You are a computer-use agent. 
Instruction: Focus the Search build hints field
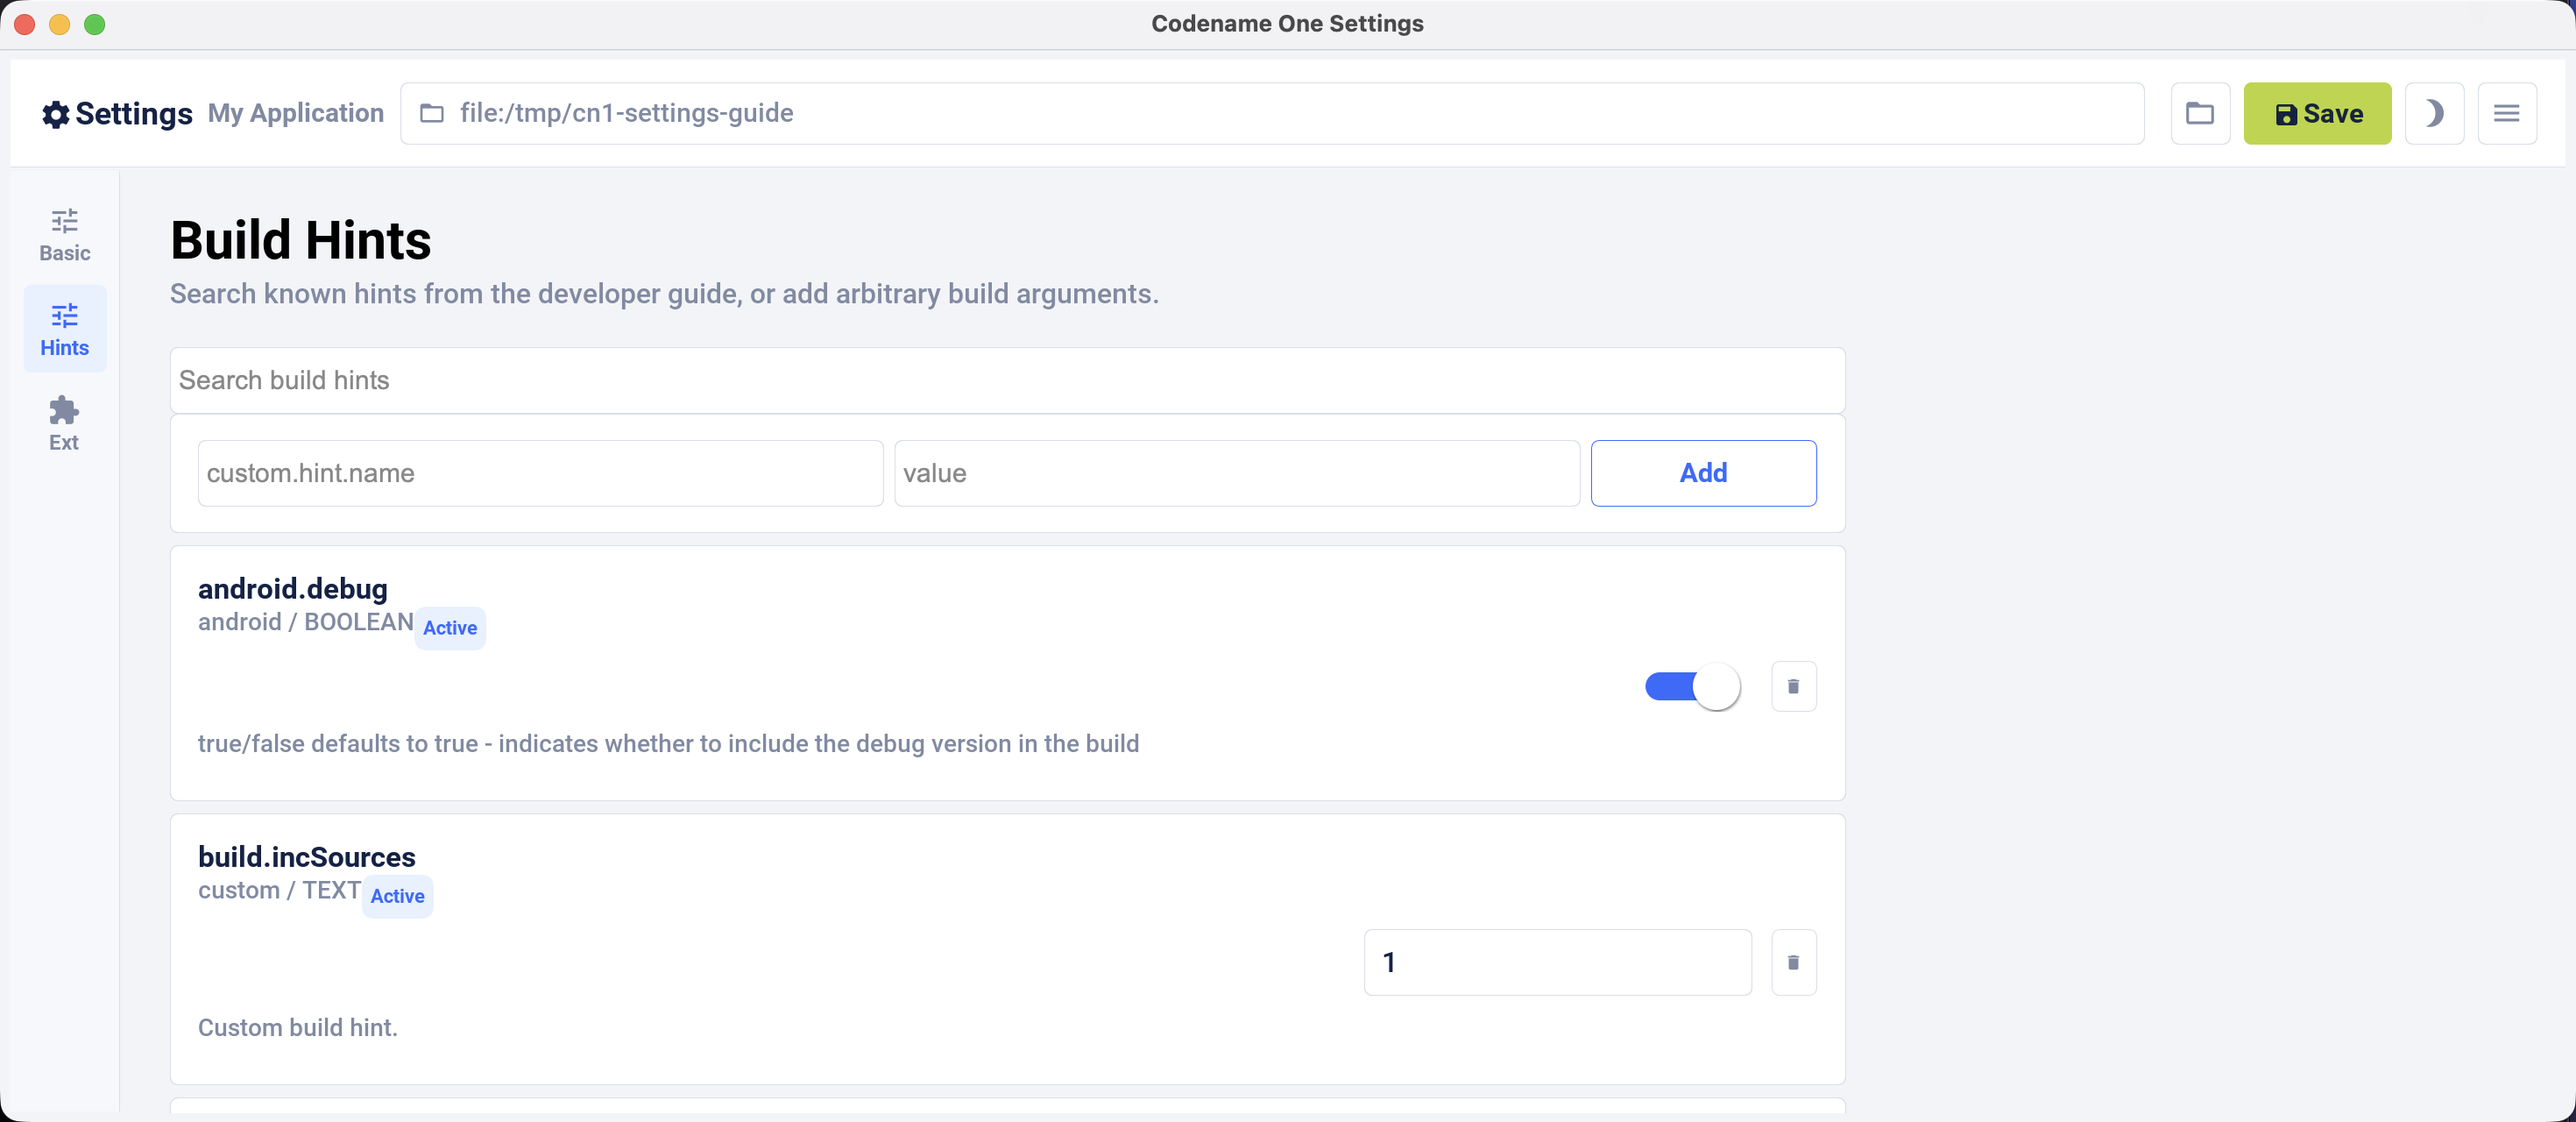point(1007,380)
